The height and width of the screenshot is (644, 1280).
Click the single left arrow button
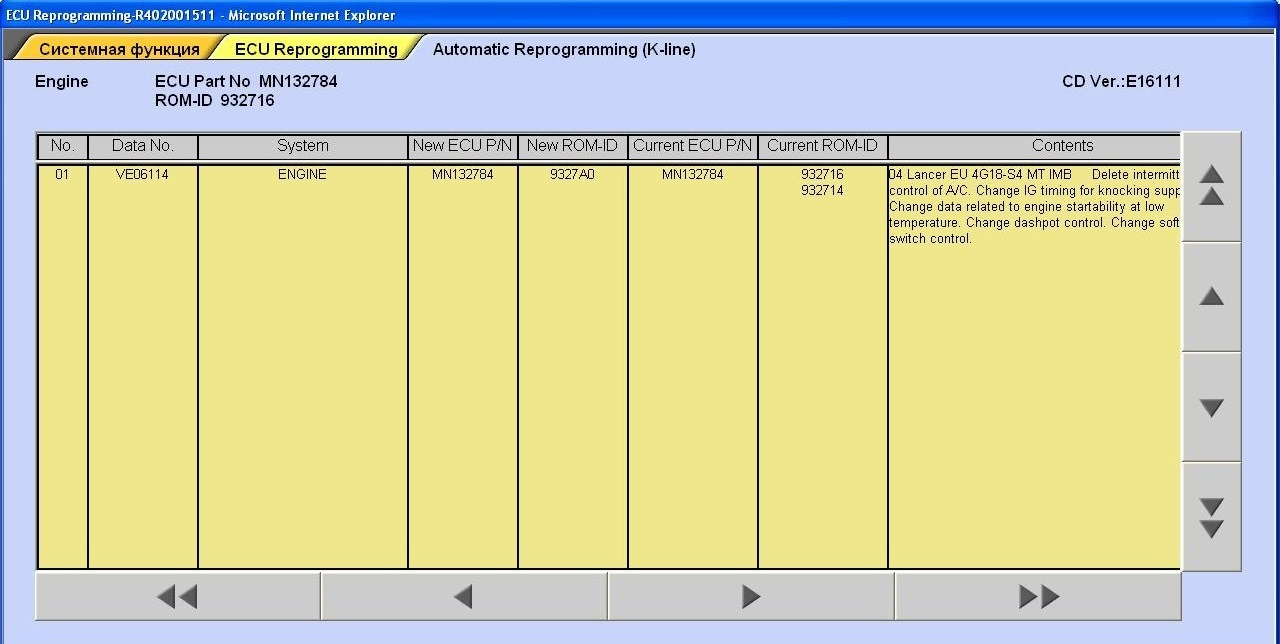click(464, 597)
